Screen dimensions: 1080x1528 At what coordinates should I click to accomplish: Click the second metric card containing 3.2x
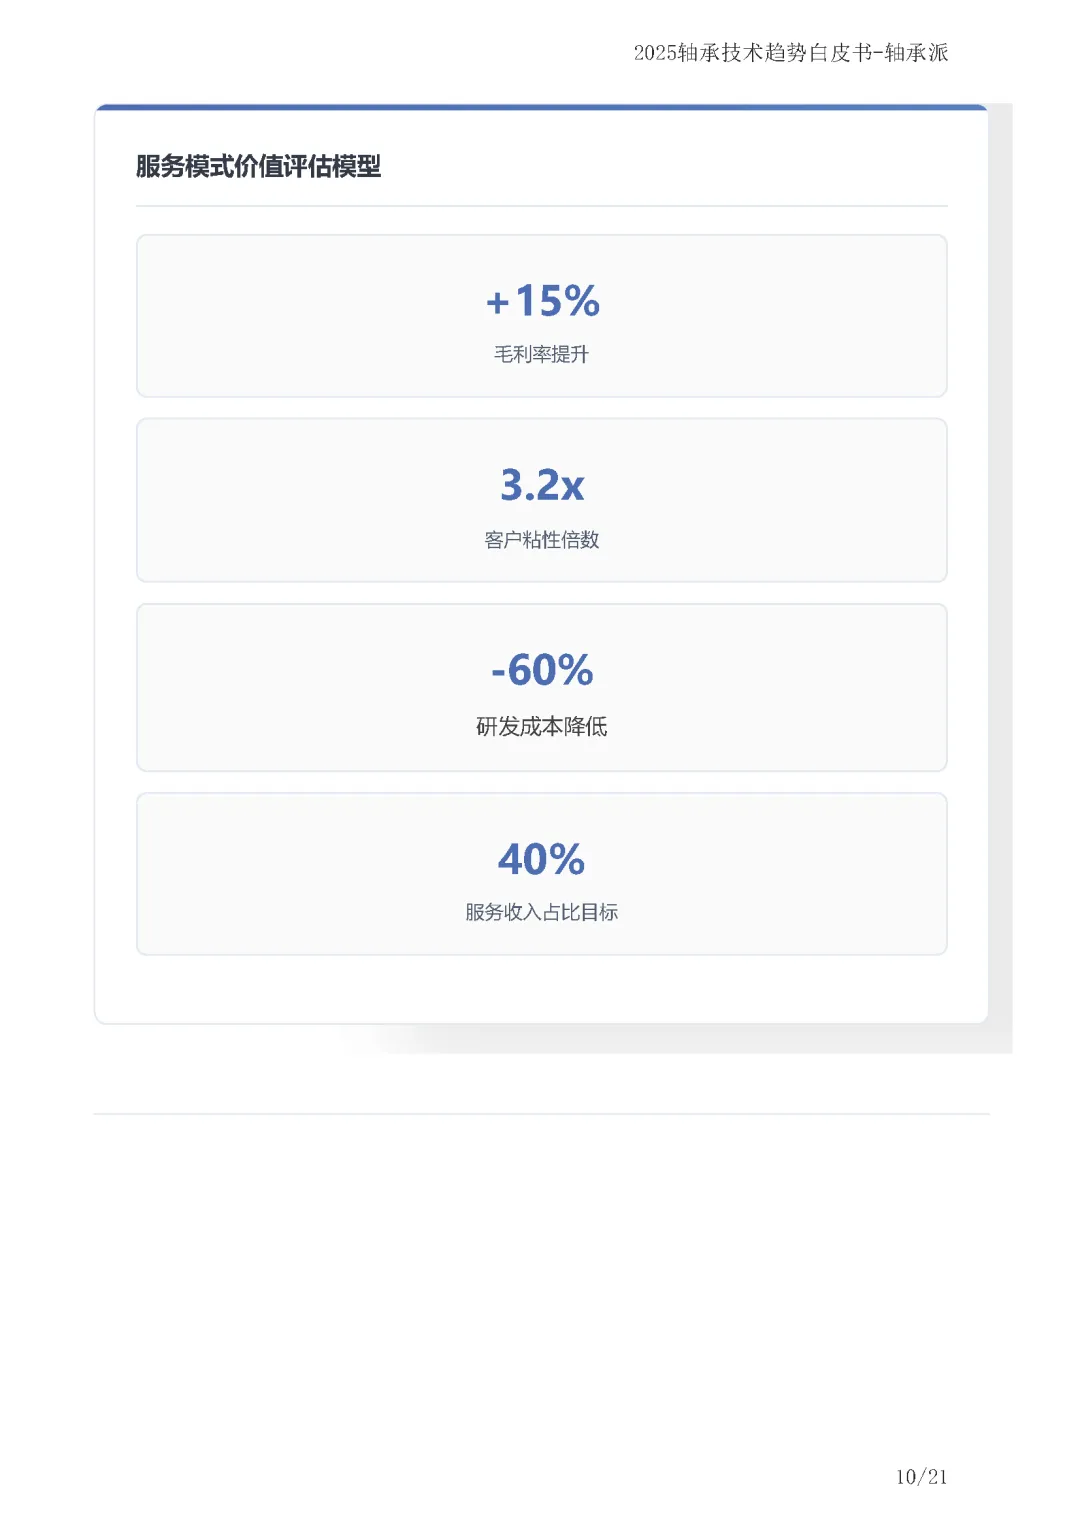541,500
